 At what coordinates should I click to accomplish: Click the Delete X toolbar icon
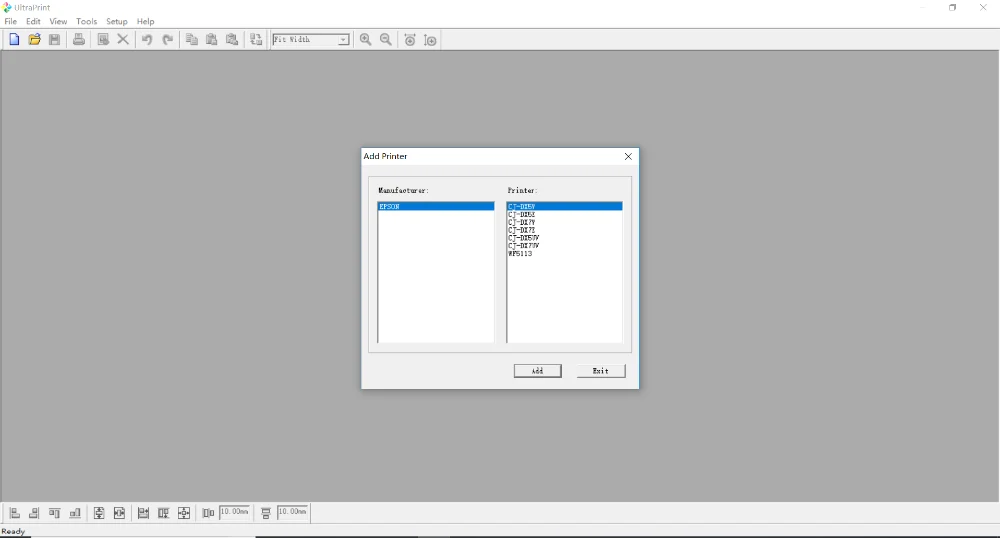(x=123, y=40)
